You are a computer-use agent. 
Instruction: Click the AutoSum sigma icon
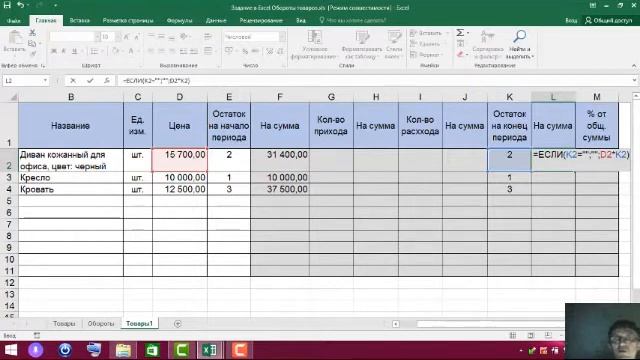tap(461, 33)
